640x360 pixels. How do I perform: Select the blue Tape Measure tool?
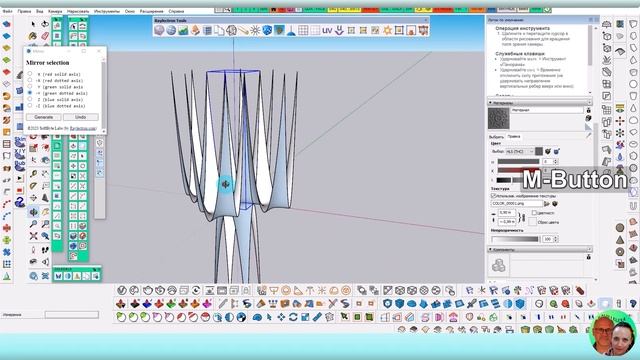pos(317,317)
